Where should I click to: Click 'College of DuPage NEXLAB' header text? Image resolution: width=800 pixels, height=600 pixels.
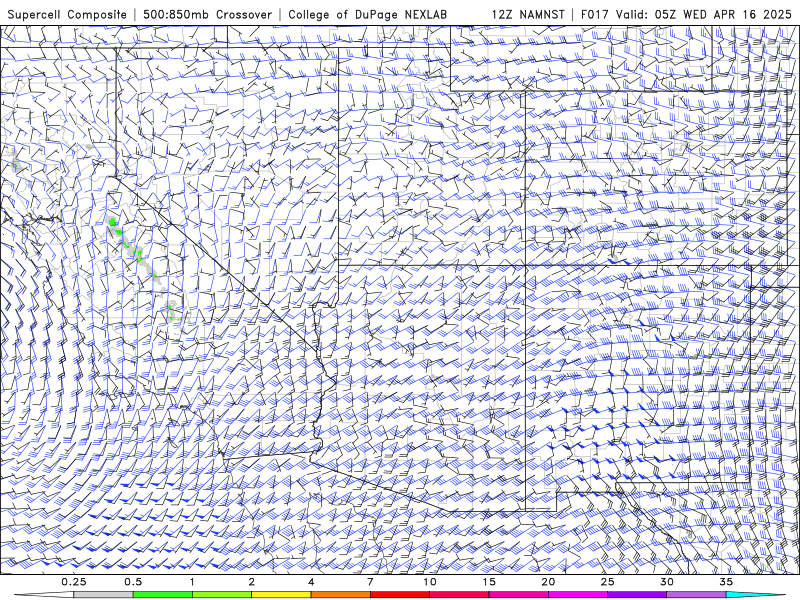click(x=367, y=14)
